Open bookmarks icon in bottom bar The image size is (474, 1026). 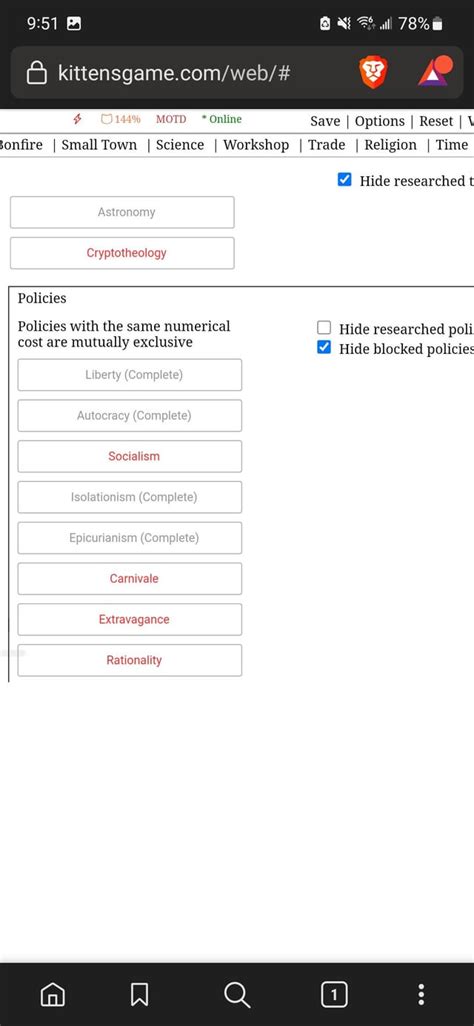coord(139,995)
